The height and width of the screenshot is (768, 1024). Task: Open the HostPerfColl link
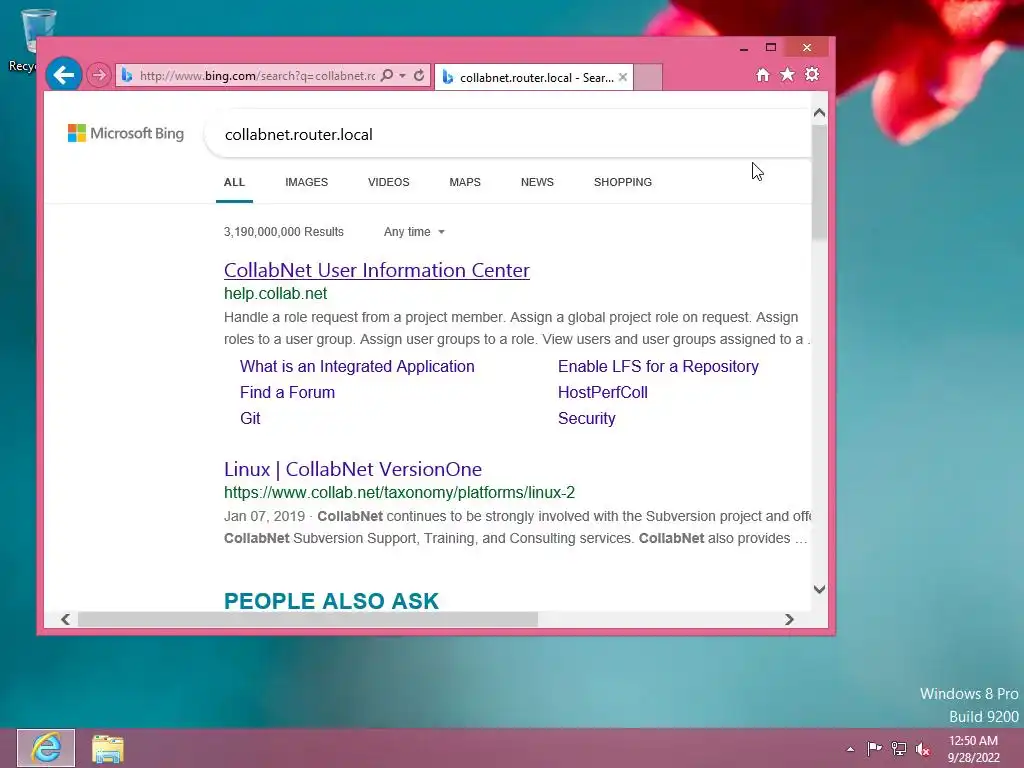click(603, 392)
